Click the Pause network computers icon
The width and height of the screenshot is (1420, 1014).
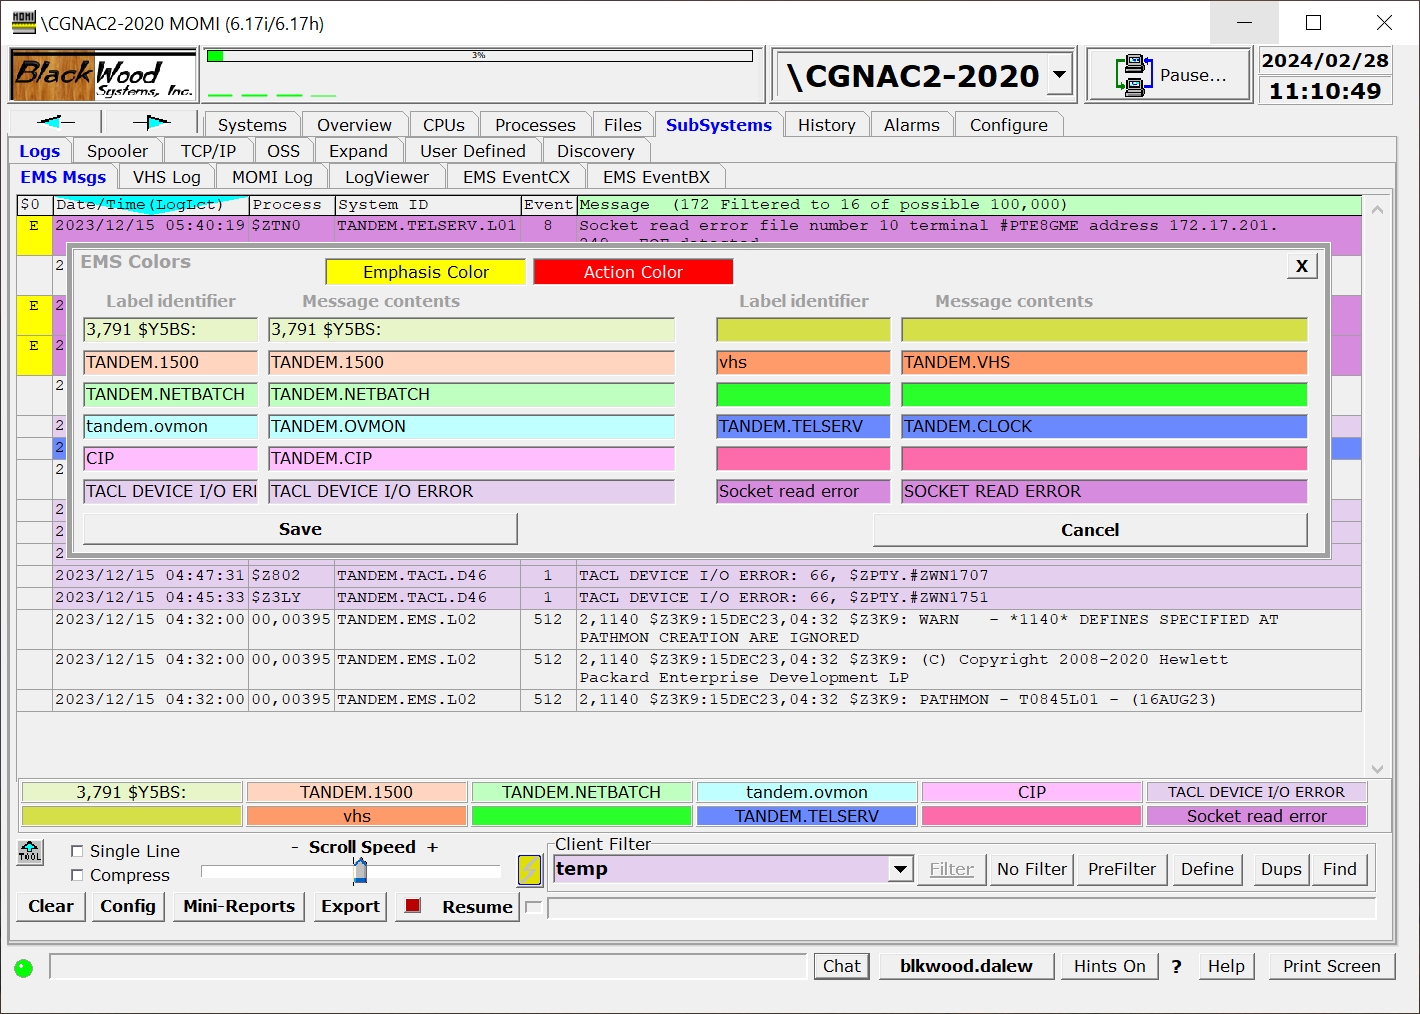tap(1133, 75)
